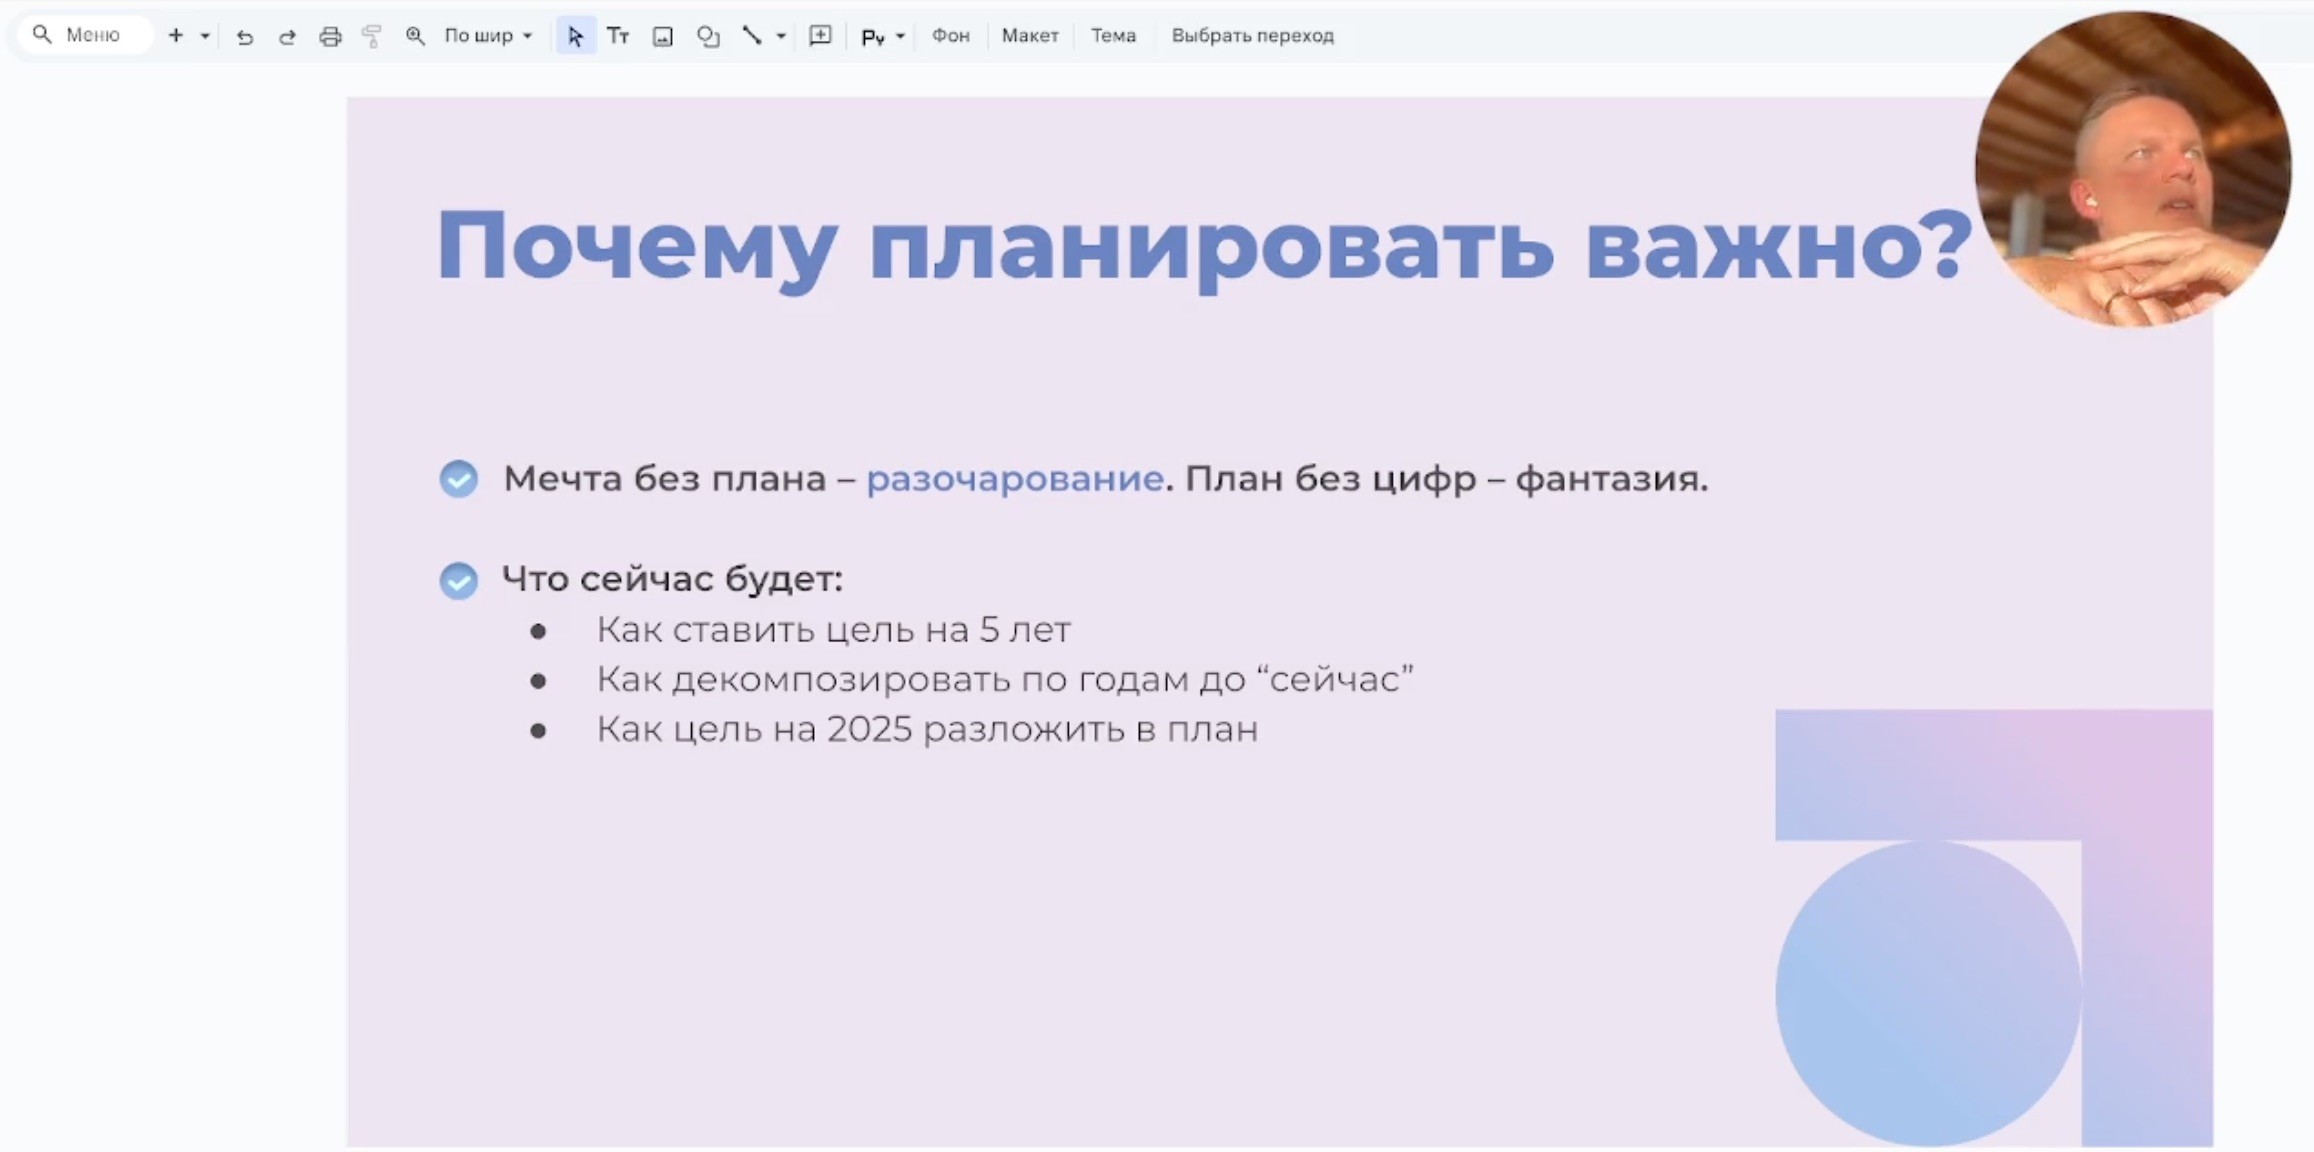Open the Макет layout options
2314x1152 pixels.
point(1030,36)
